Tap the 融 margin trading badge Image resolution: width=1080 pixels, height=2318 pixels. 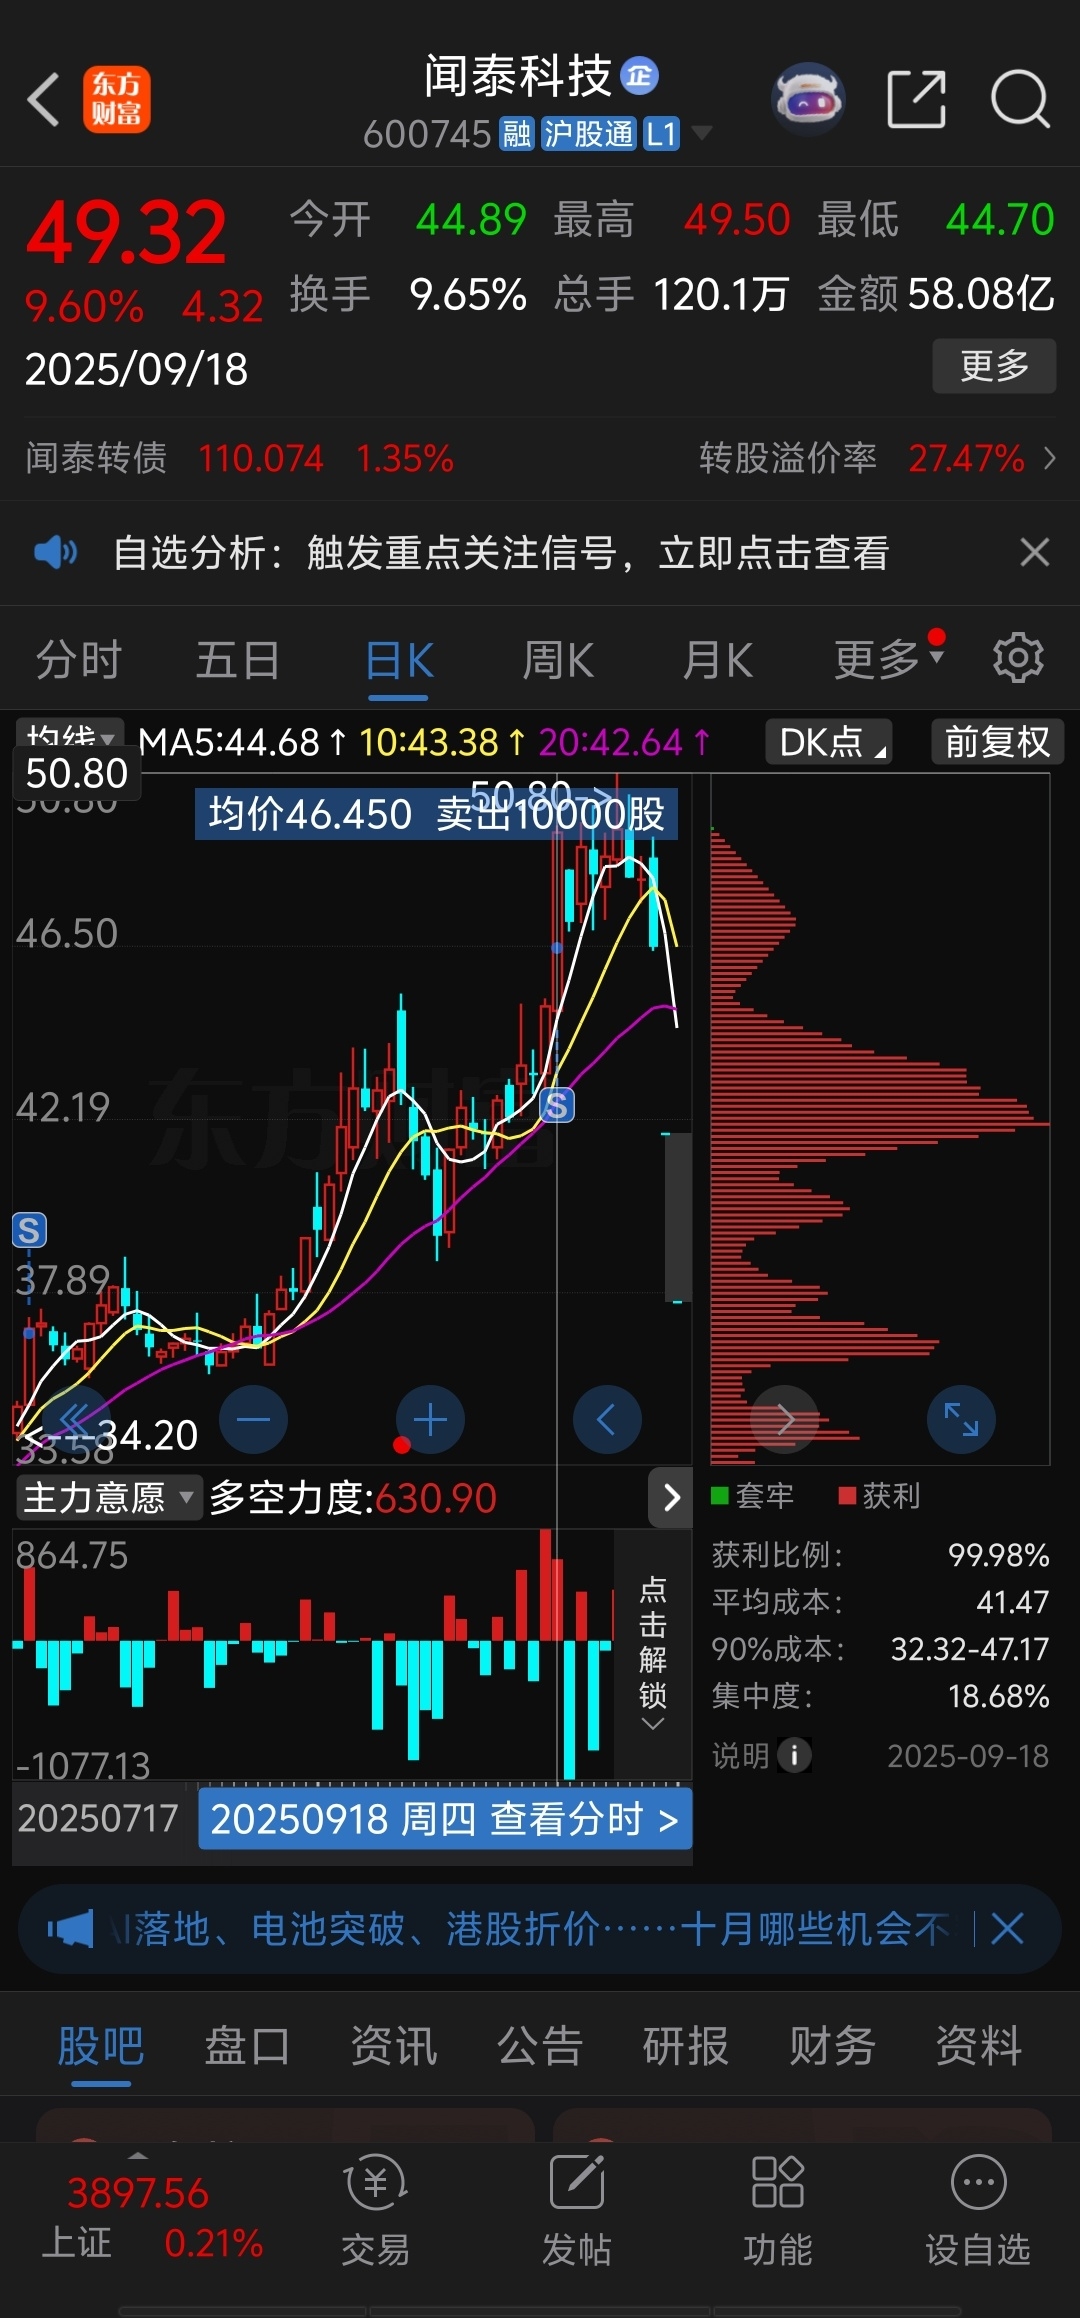point(517,134)
